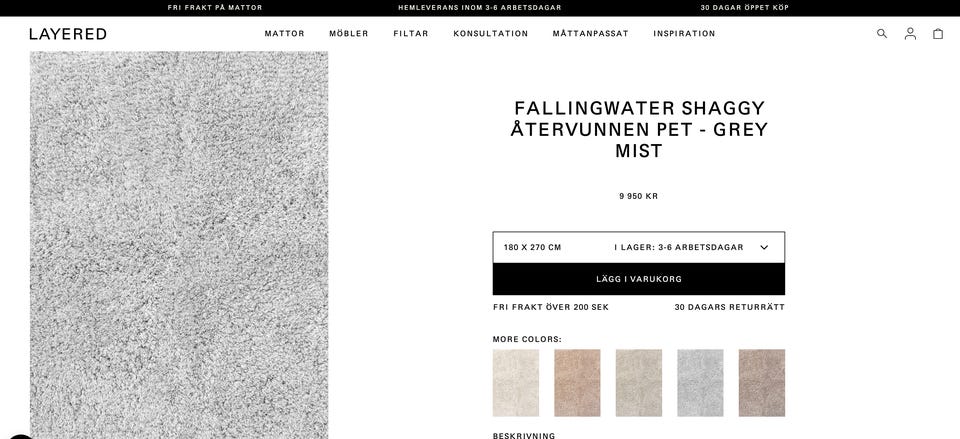Open the shopping bag icon
Image resolution: width=960 pixels, height=439 pixels.
tap(938, 34)
